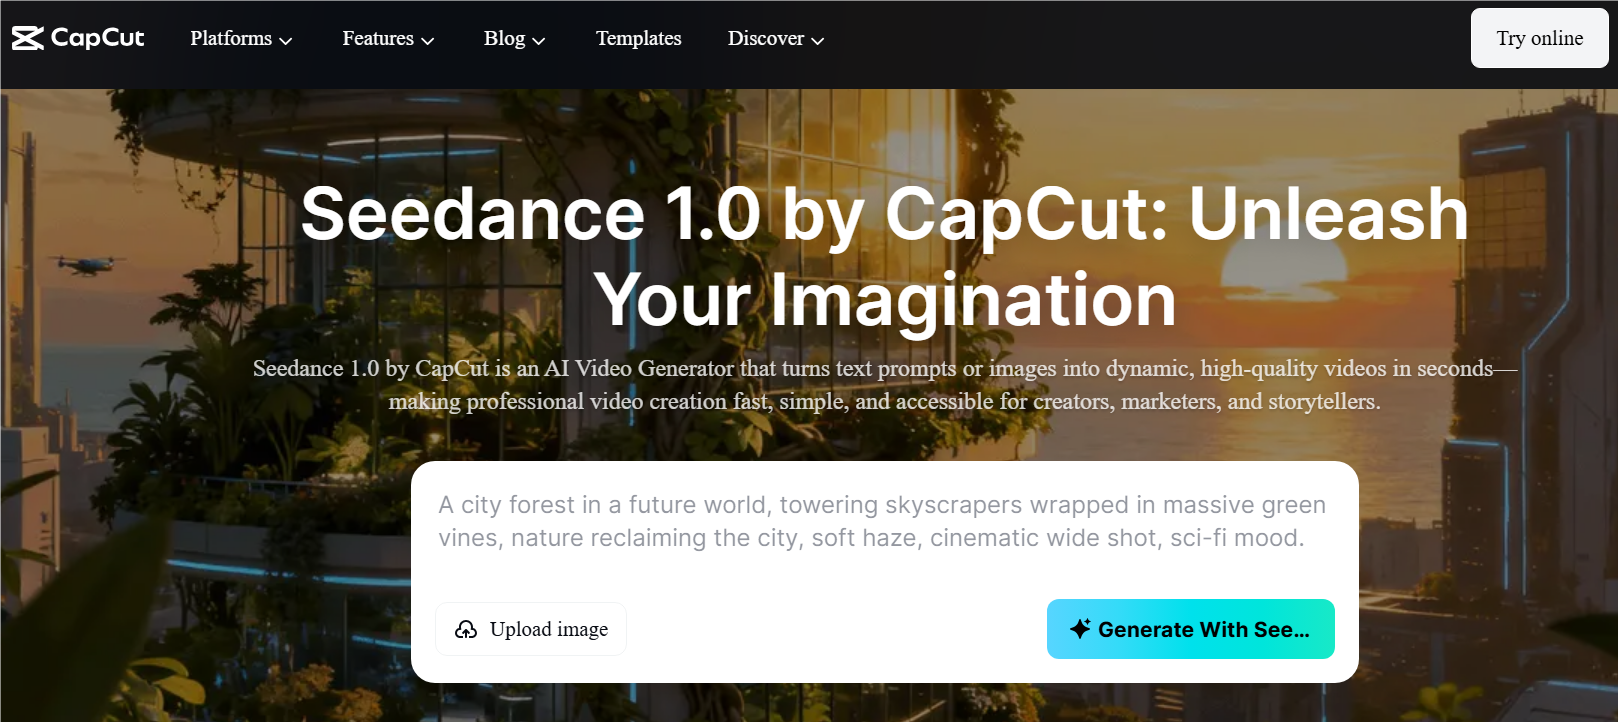The image size is (1618, 722).
Task: Click the Upload image button label
Action: tap(549, 629)
